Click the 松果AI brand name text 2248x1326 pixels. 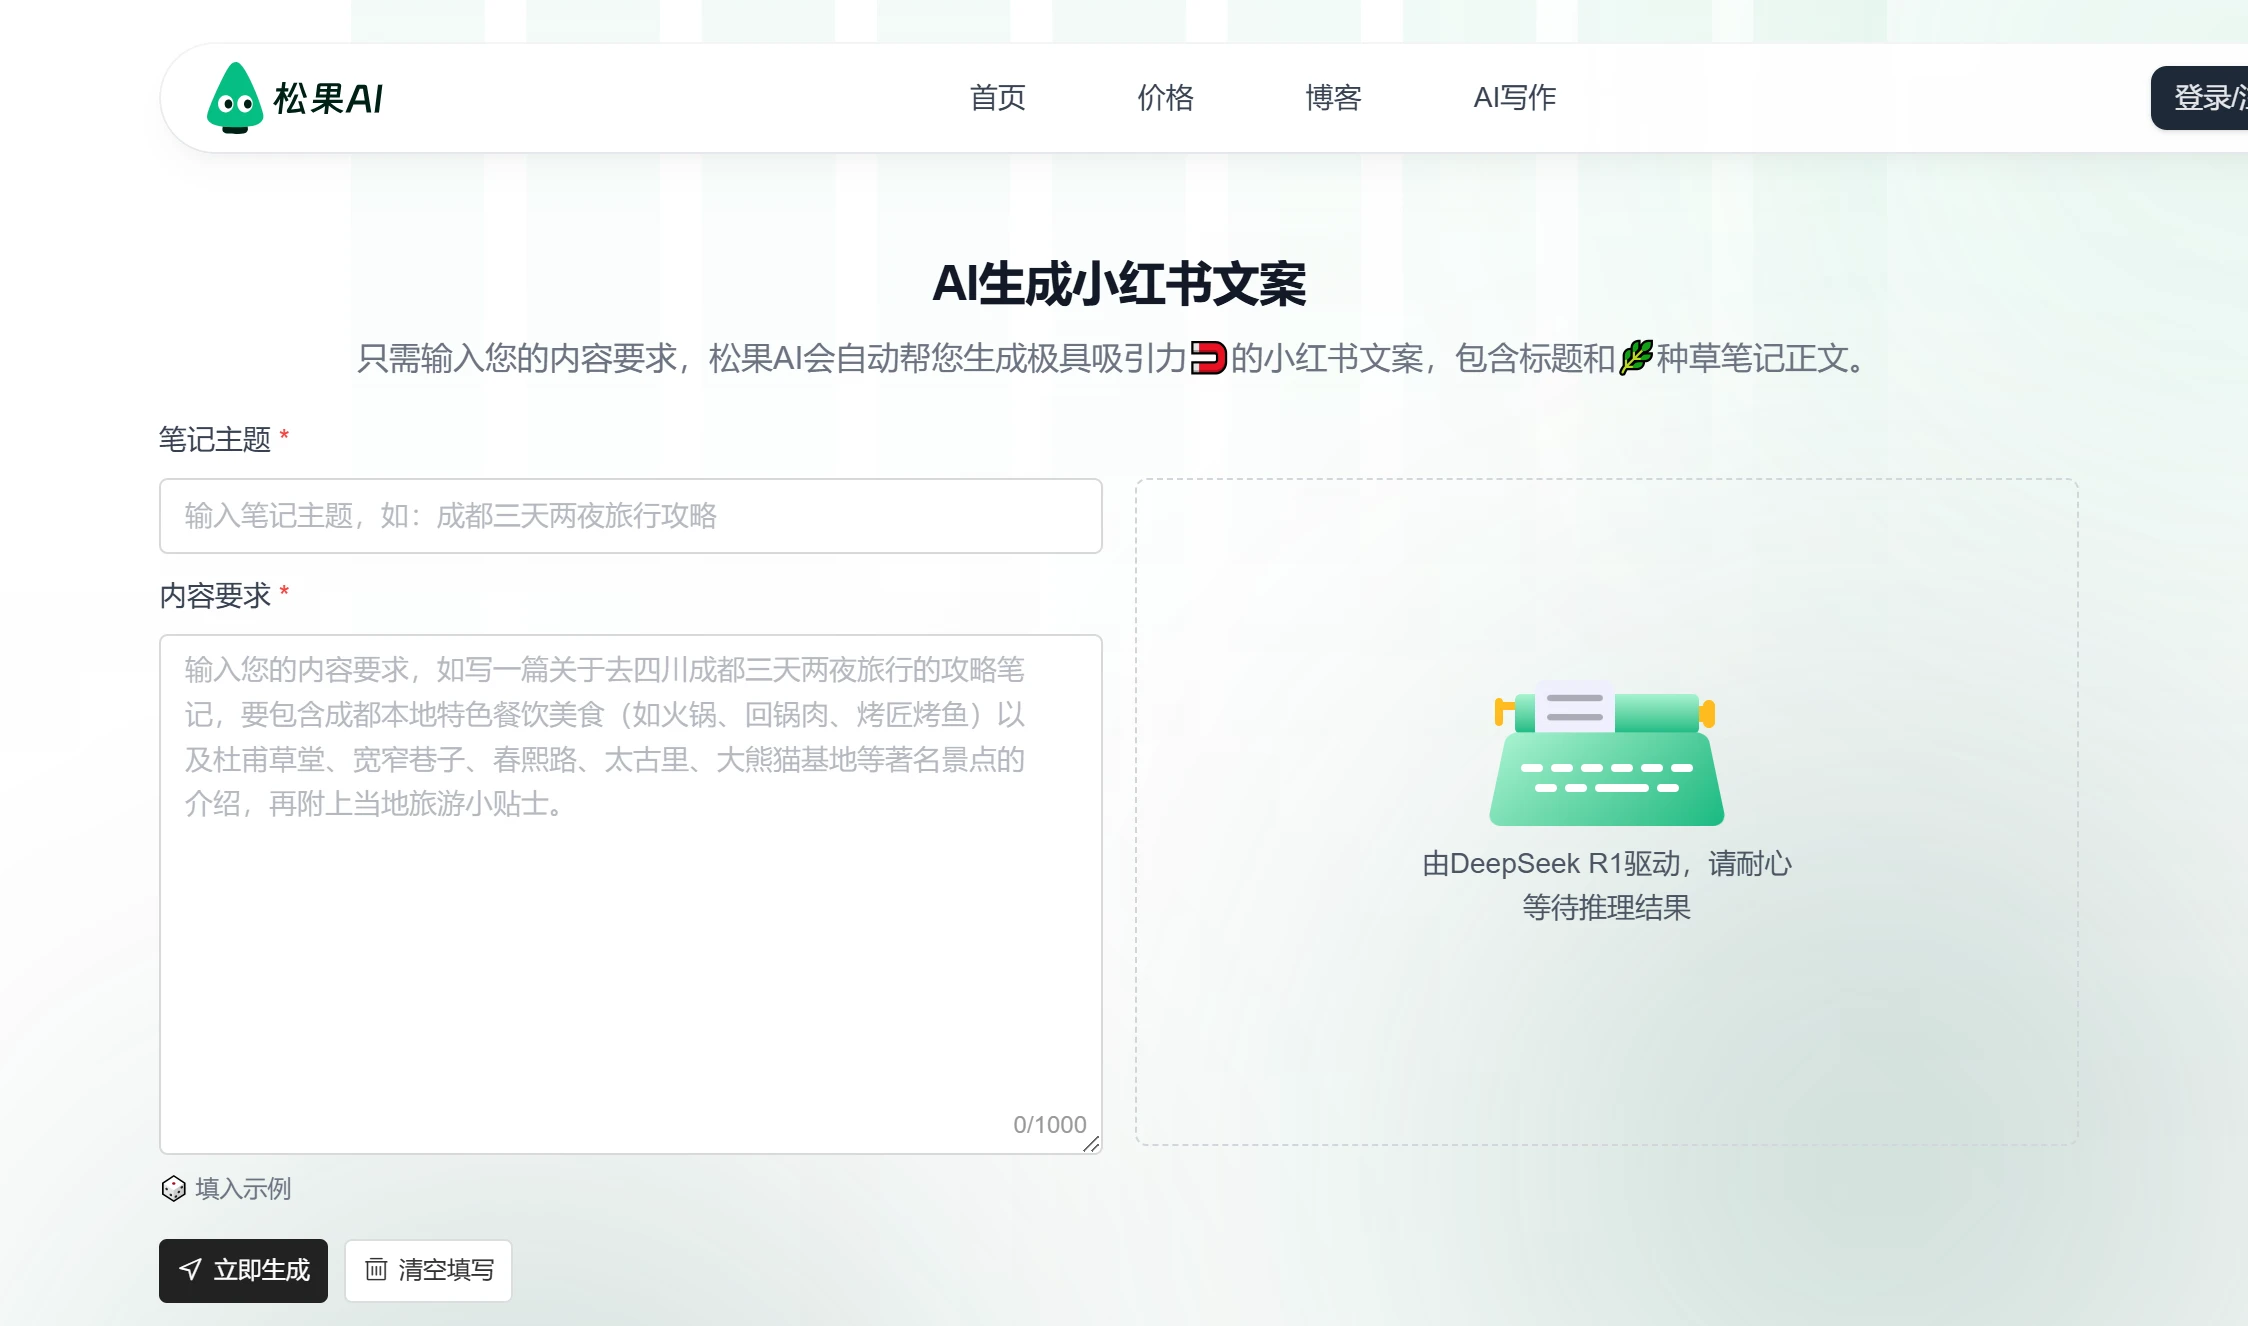point(328,98)
